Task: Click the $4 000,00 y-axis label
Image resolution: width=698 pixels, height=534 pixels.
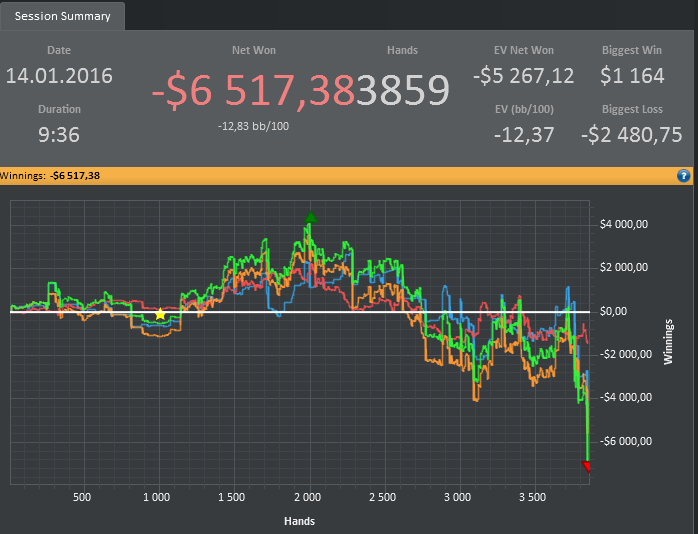Action: coord(624,224)
